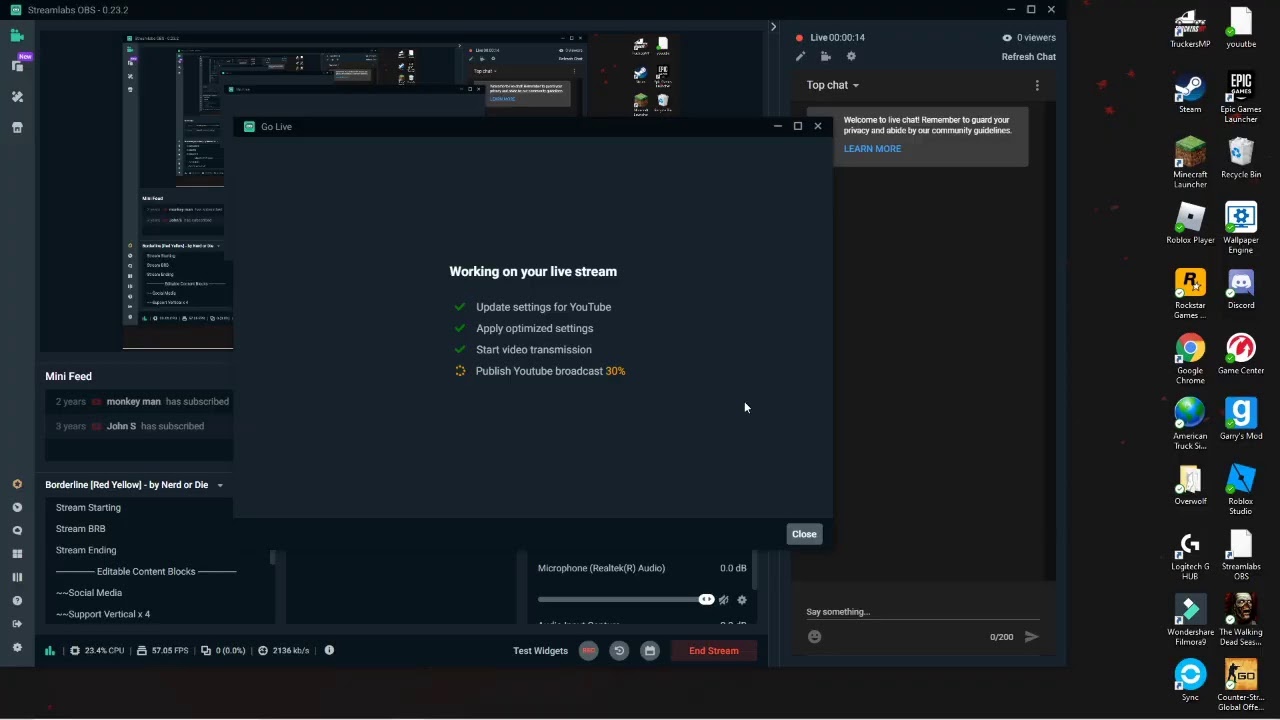1280x720 pixels.
Task: Follow the LEARN MORE link in chat
Action: point(872,149)
